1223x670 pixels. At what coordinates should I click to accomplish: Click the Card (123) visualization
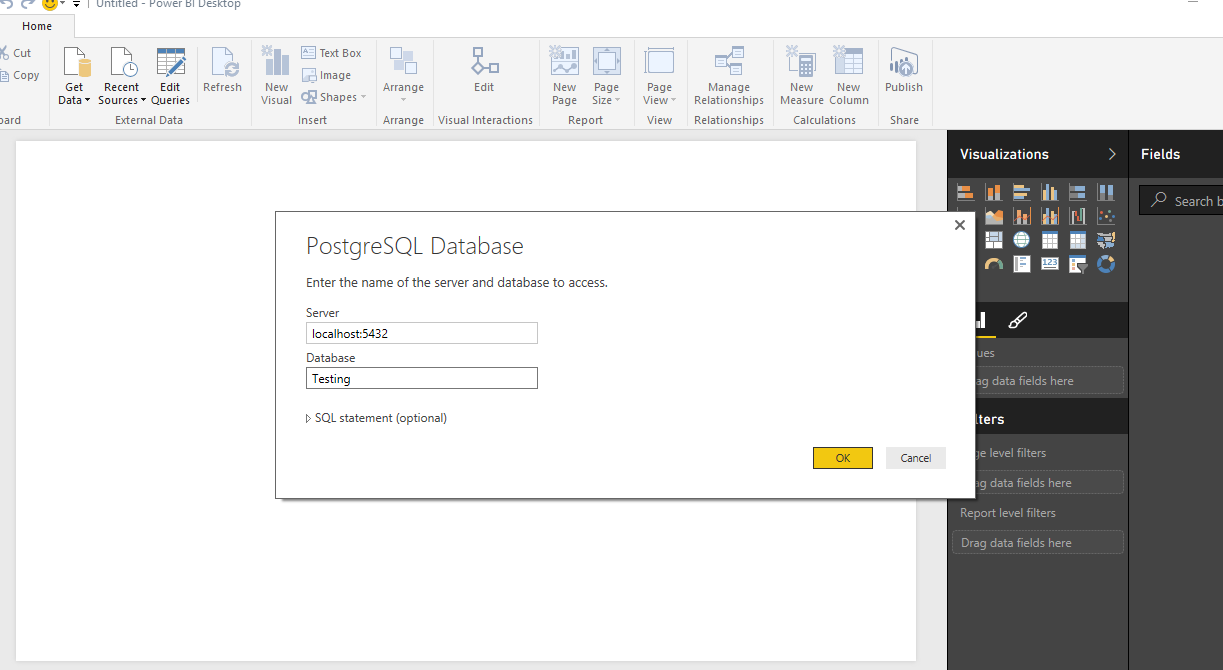coord(1049,264)
